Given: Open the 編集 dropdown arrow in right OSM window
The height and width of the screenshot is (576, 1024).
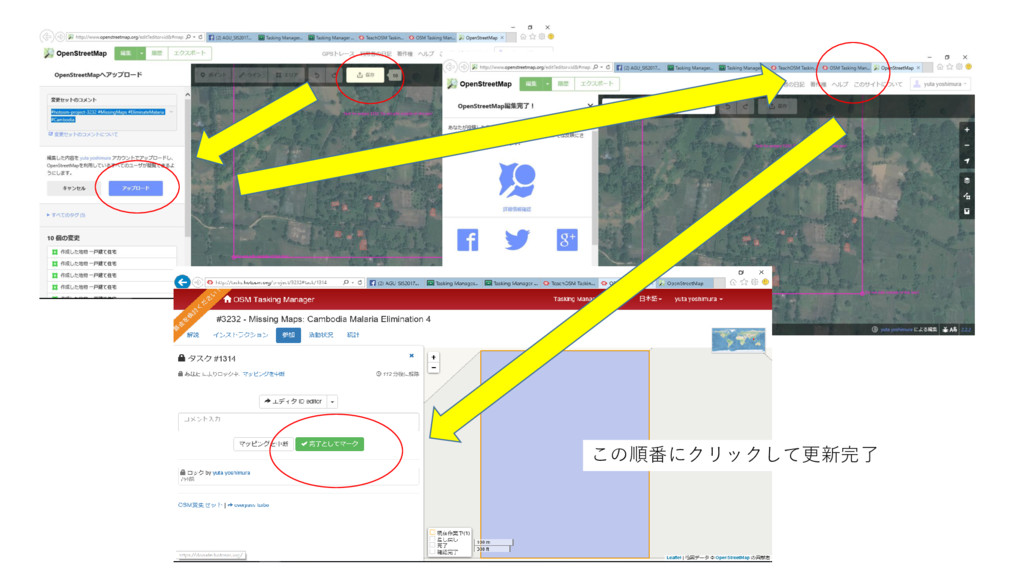Looking at the screenshot, I should (x=547, y=84).
